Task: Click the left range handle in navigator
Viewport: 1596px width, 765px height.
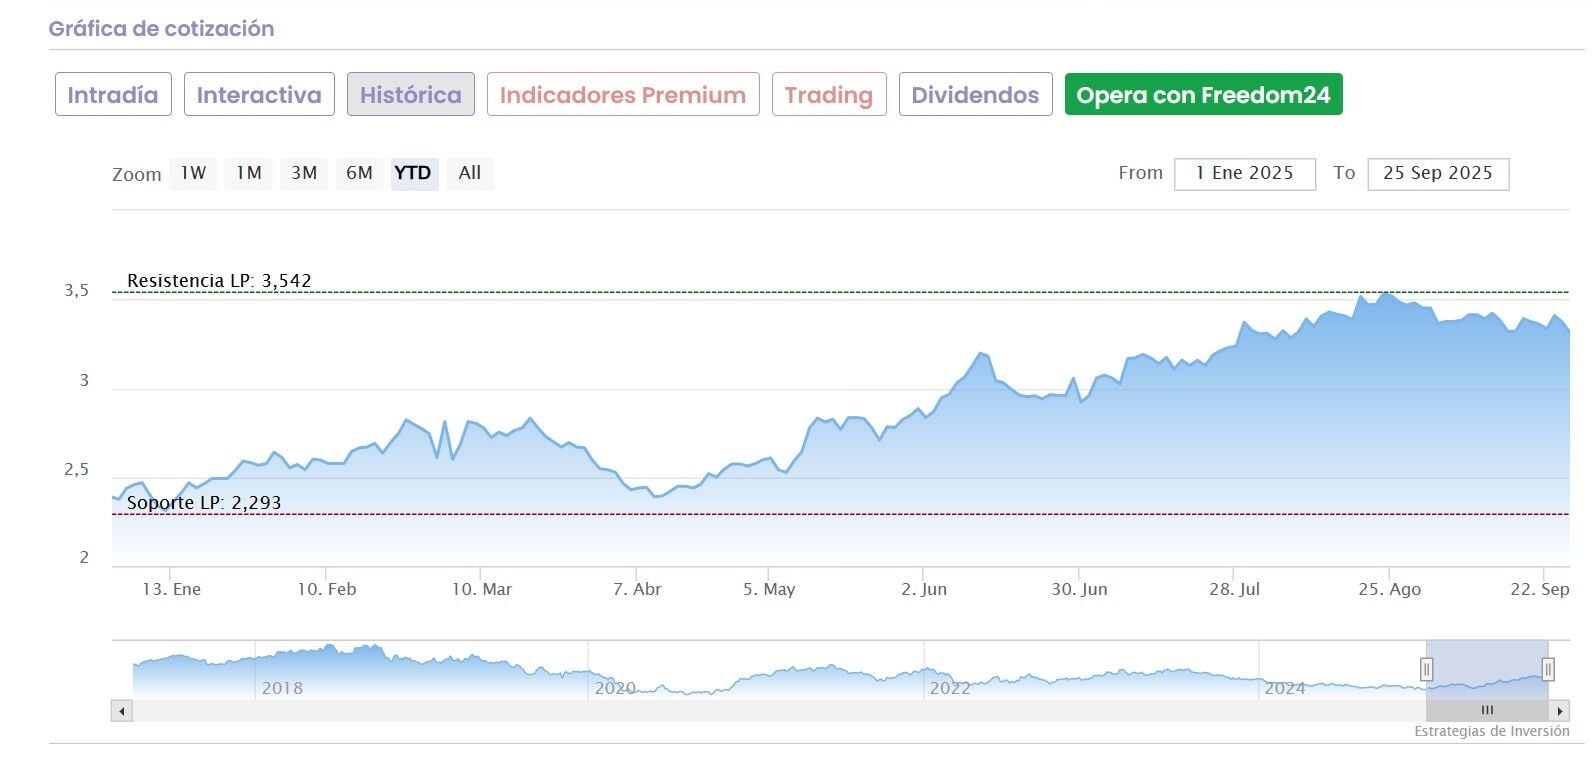Action: click(x=1427, y=669)
